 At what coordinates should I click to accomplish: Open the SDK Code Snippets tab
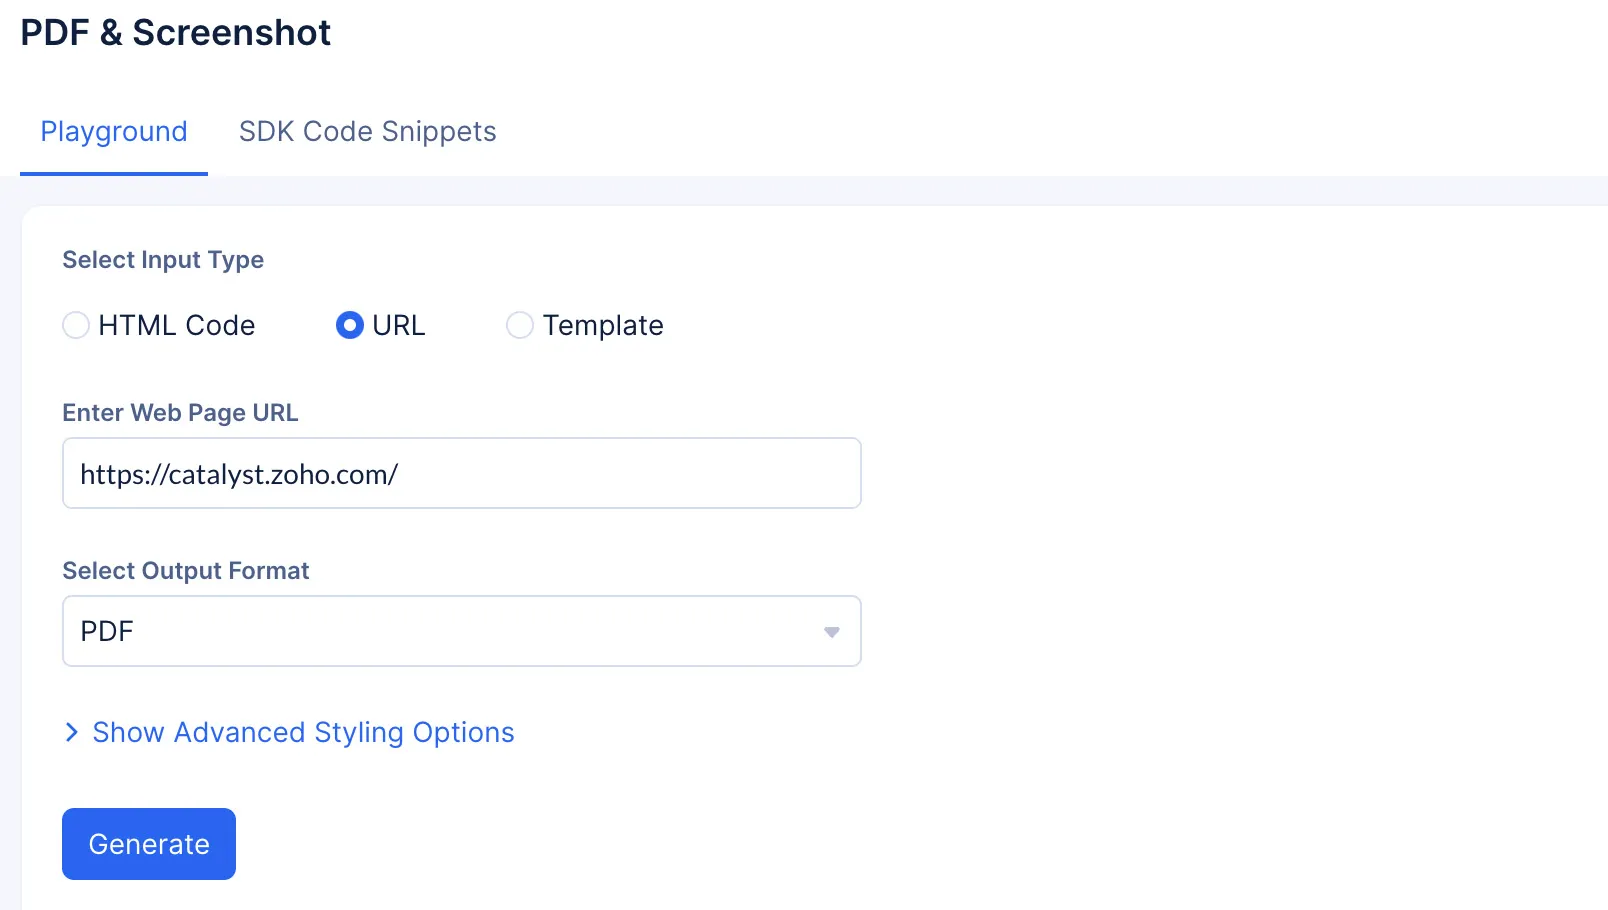pyautogui.click(x=367, y=132)
